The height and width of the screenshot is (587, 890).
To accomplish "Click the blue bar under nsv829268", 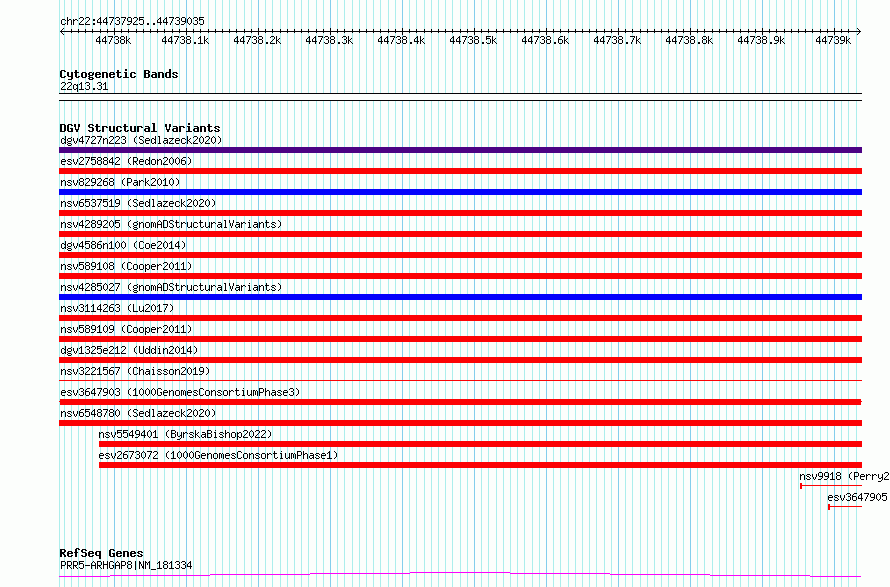I will coord(460,192).
